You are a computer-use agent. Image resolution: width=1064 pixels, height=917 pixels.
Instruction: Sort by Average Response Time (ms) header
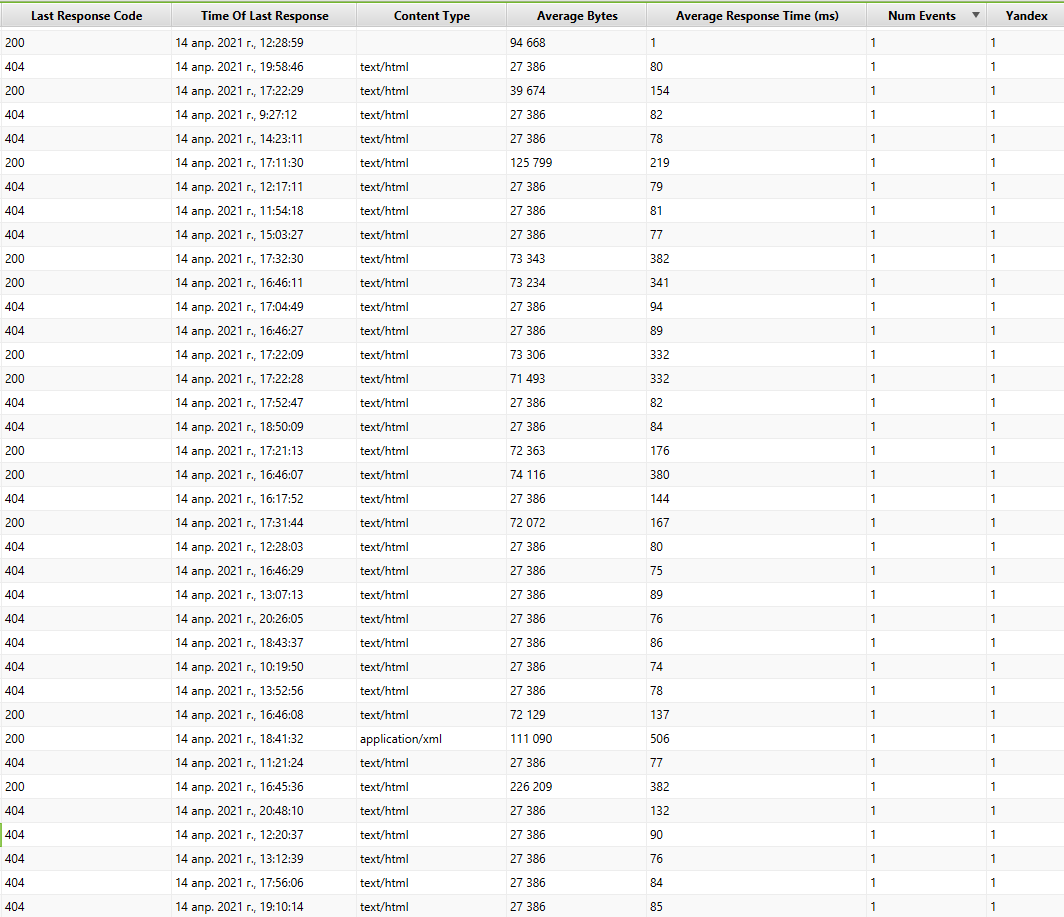[x=756, y=16]
